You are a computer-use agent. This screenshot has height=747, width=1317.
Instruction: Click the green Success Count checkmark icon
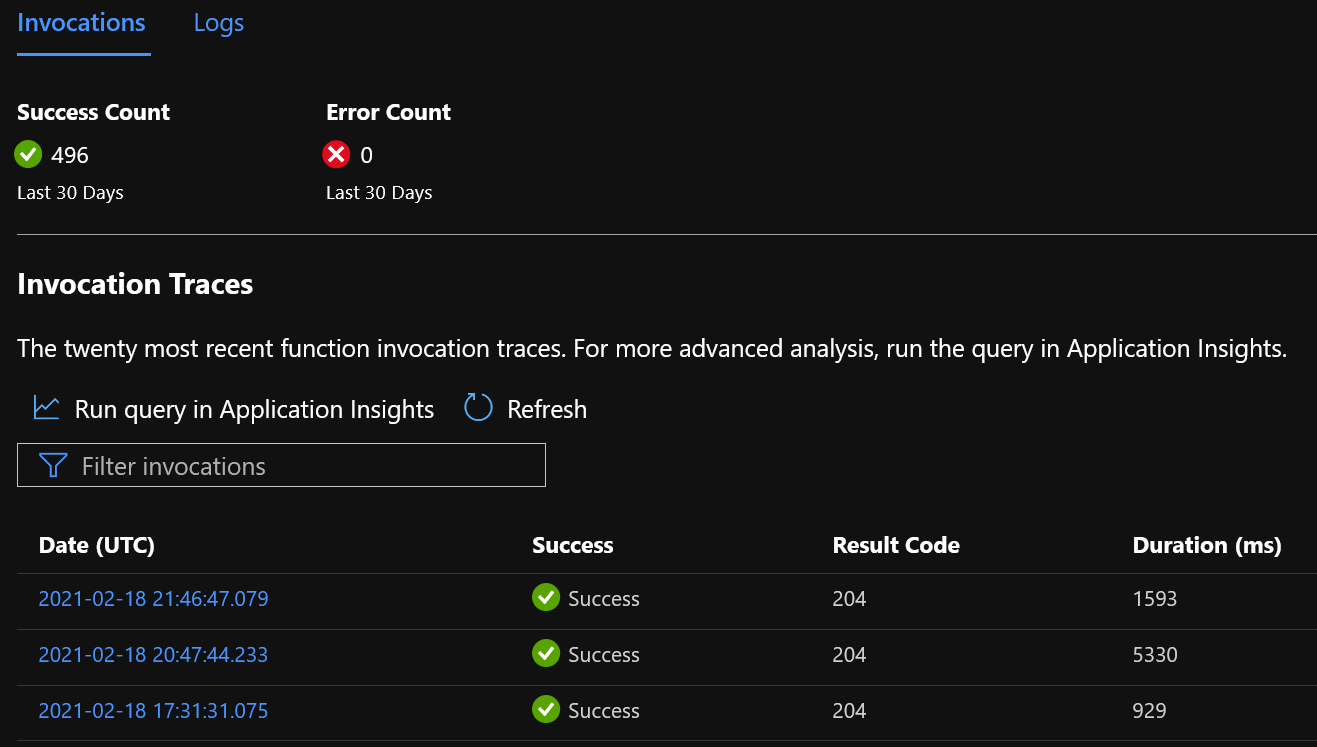29,154
